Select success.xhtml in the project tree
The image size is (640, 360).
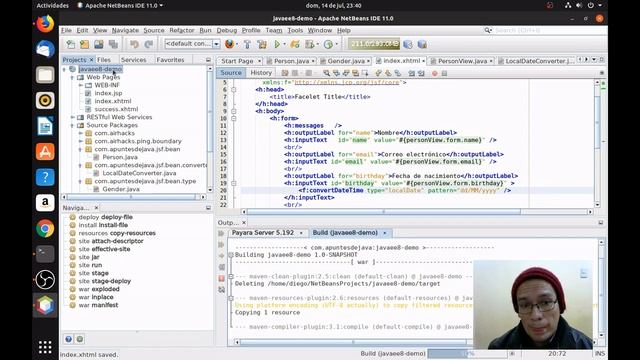point(116,109)
